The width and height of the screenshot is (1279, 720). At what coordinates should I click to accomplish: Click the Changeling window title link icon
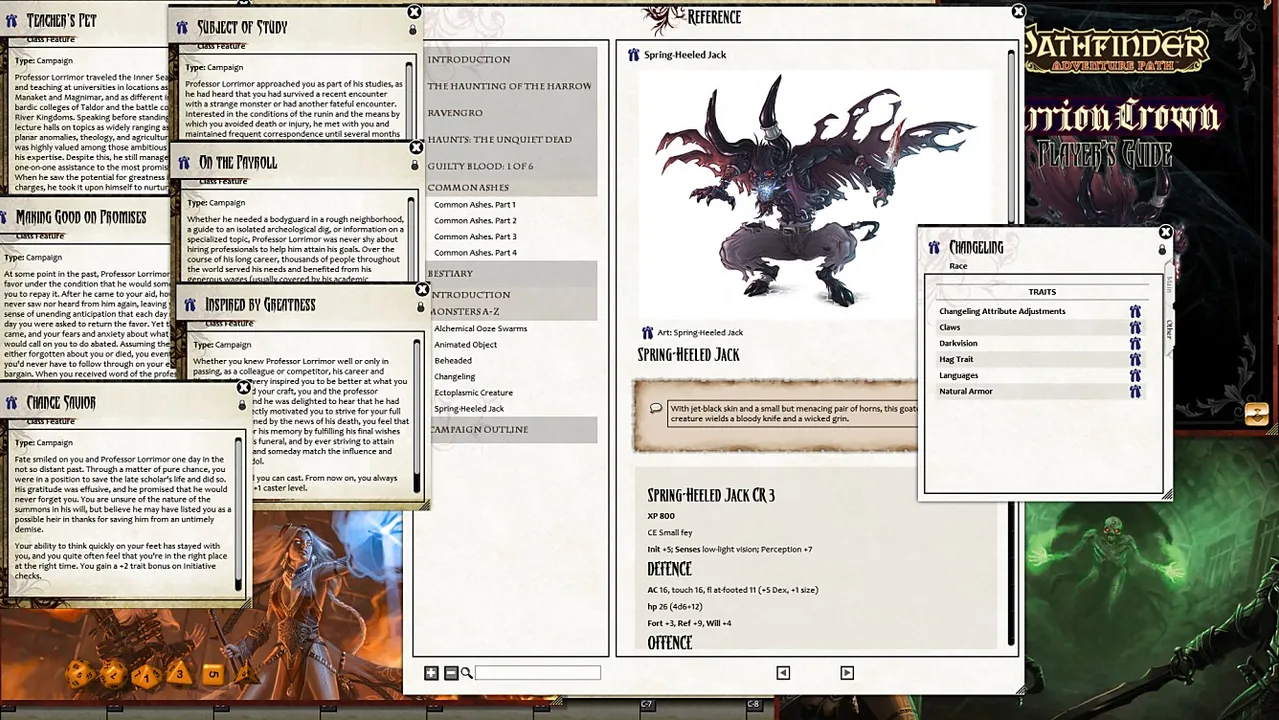coord(934,247)
